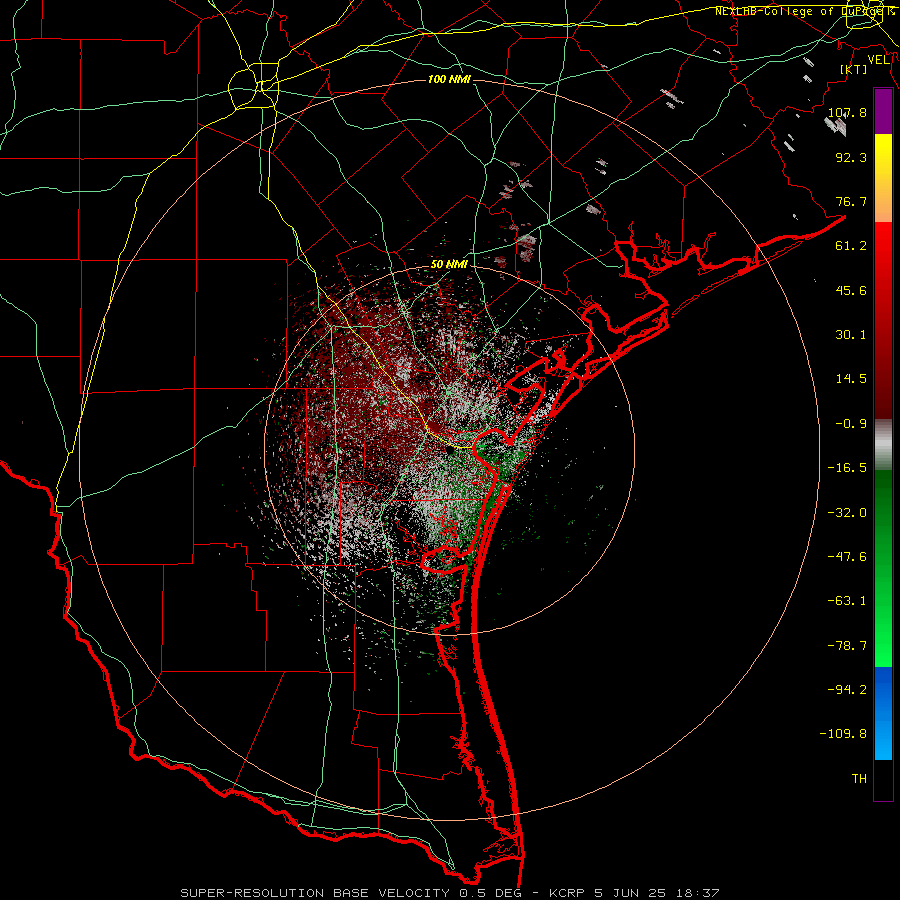Click the green segment of the color bar
This screenshot has width=900, height=900.
click(883, 568)
